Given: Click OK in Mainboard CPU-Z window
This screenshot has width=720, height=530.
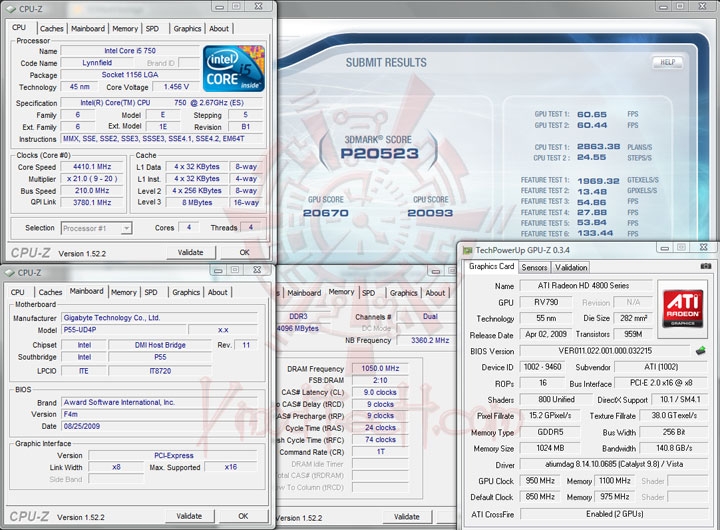Looking at the screenshot, I should click(243, 516).
